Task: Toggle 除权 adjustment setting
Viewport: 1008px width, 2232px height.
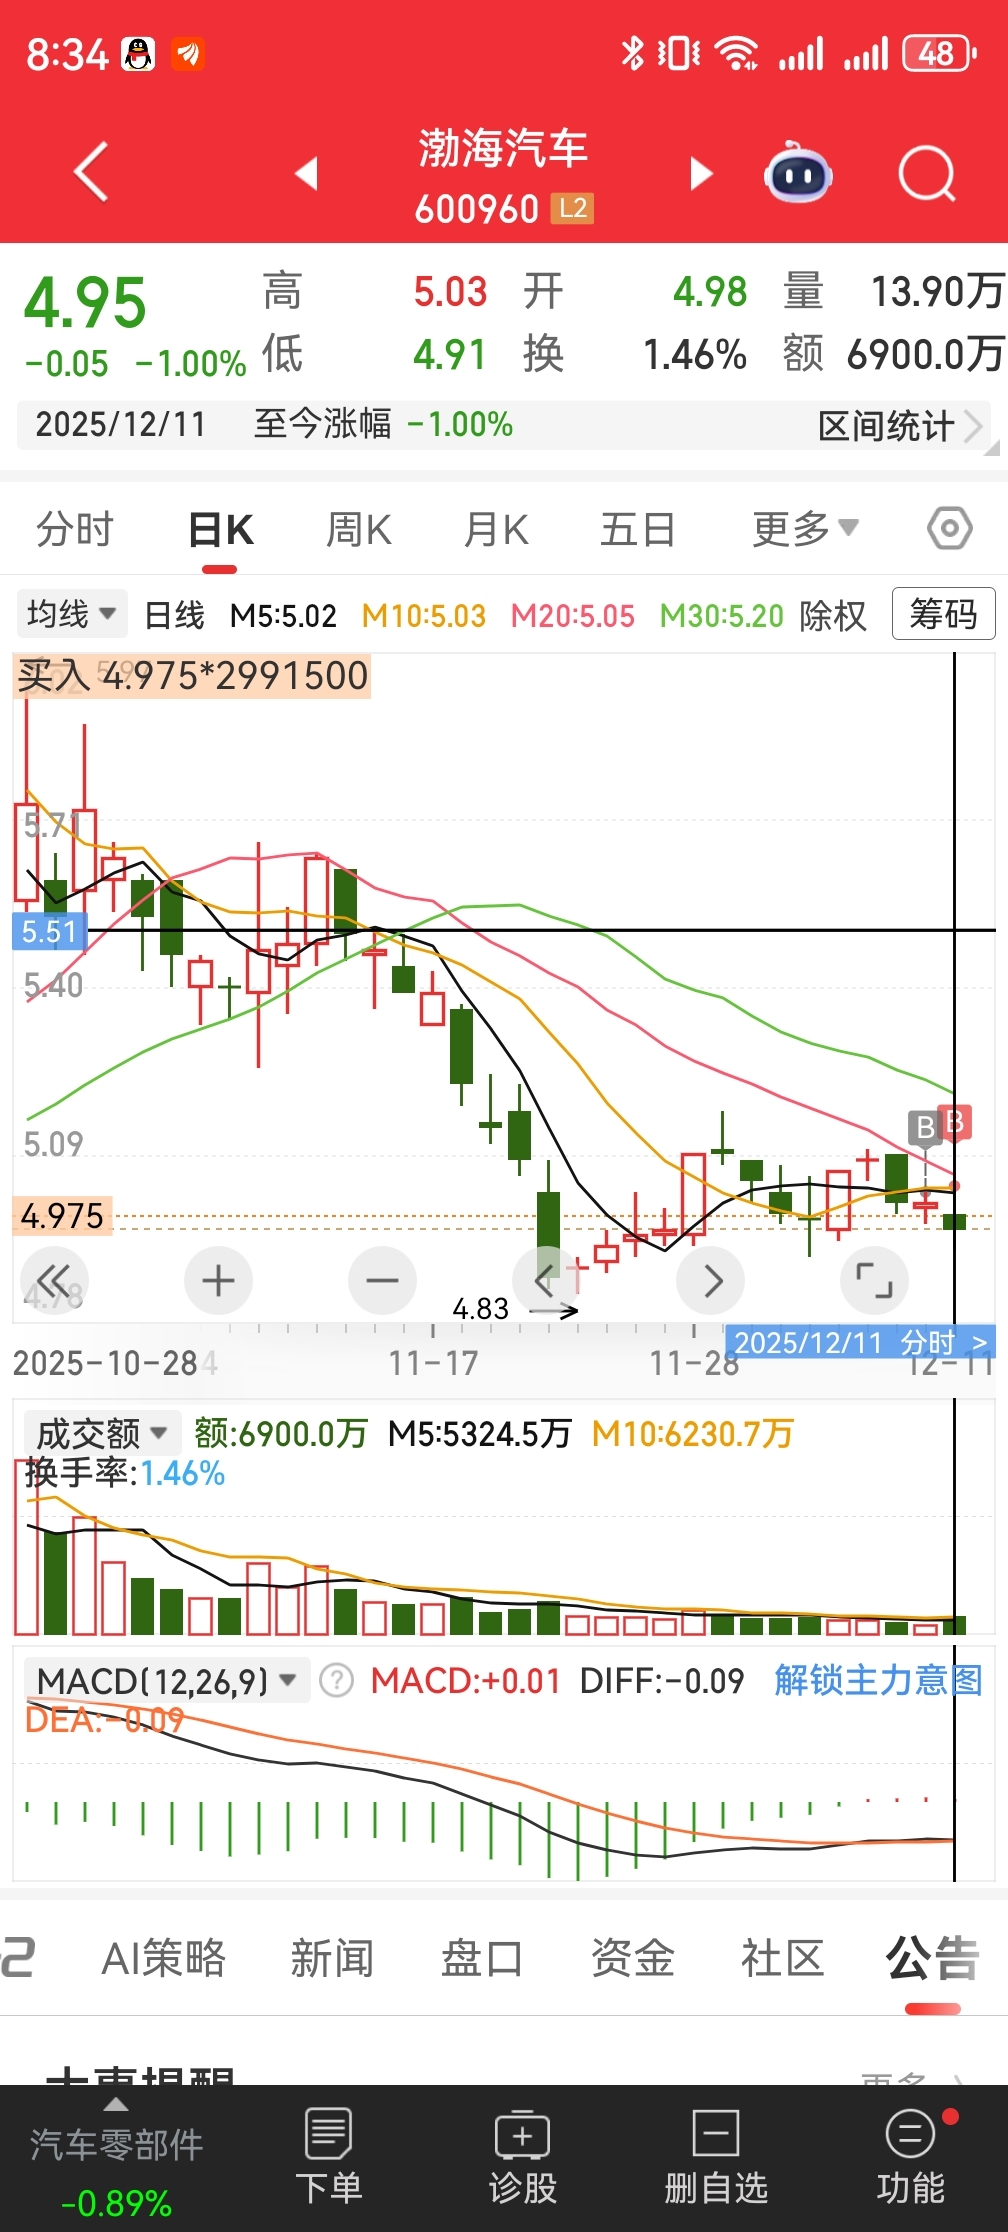Action: 833,615
